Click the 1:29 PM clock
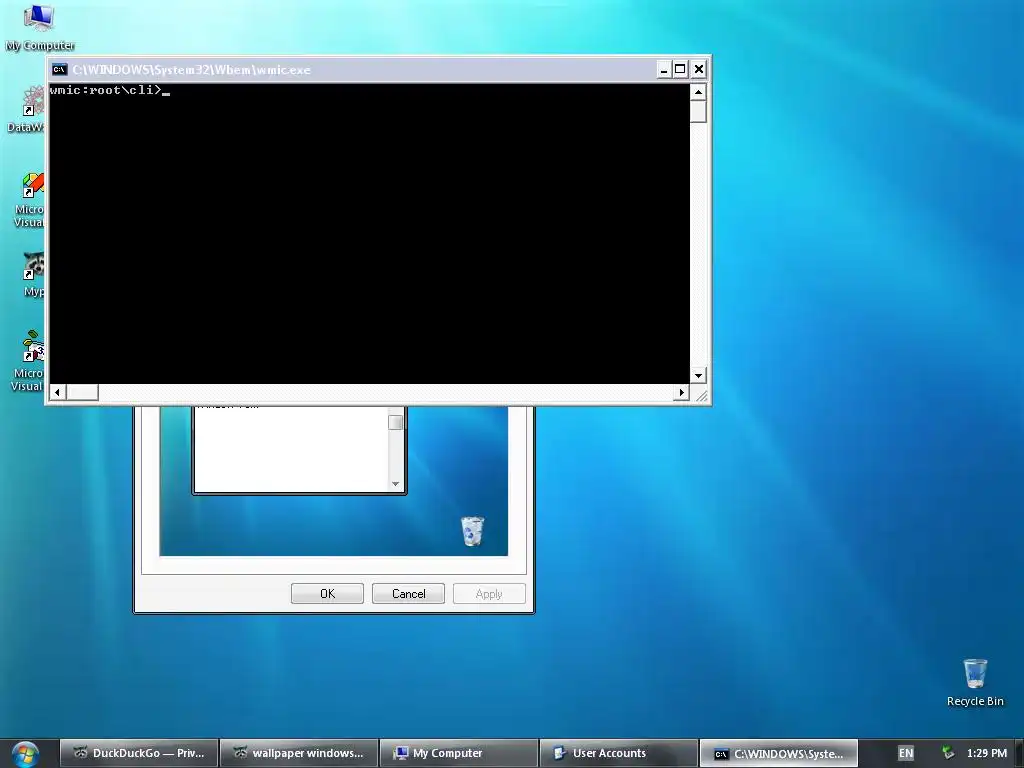The width and height of the screenshot is (1024, 768). tap(986, 753)
